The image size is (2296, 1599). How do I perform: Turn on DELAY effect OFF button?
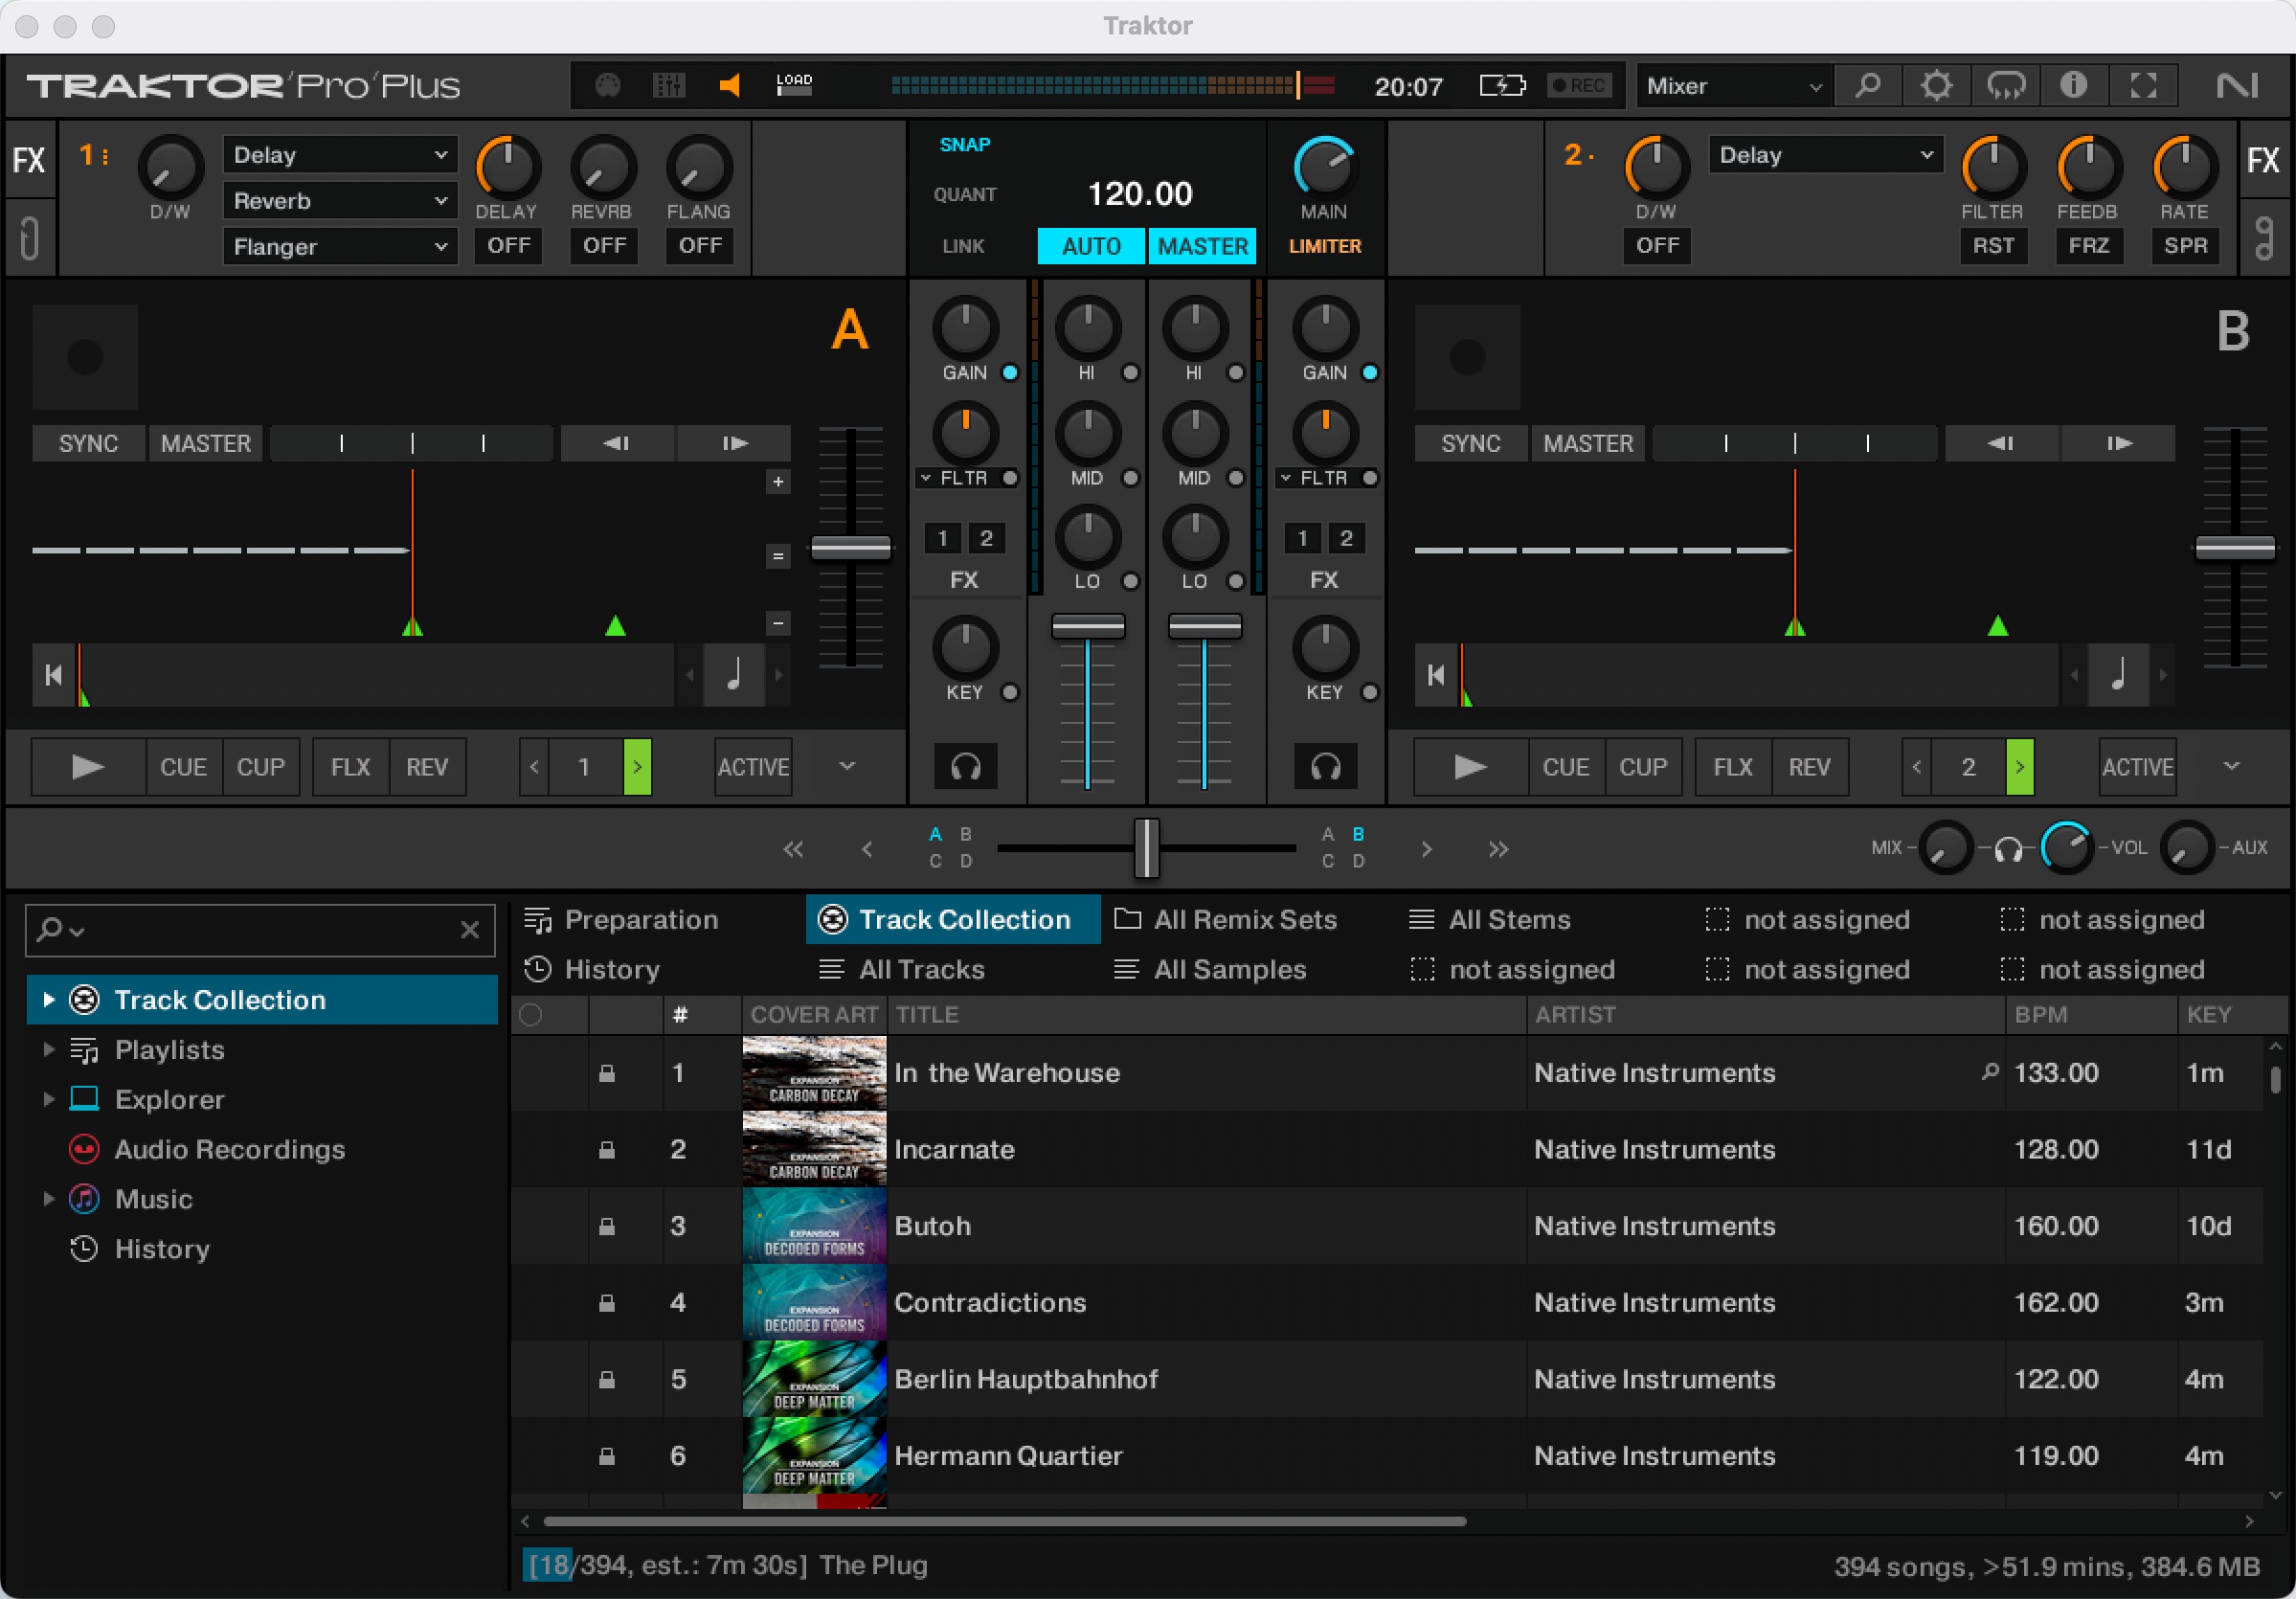508,246
